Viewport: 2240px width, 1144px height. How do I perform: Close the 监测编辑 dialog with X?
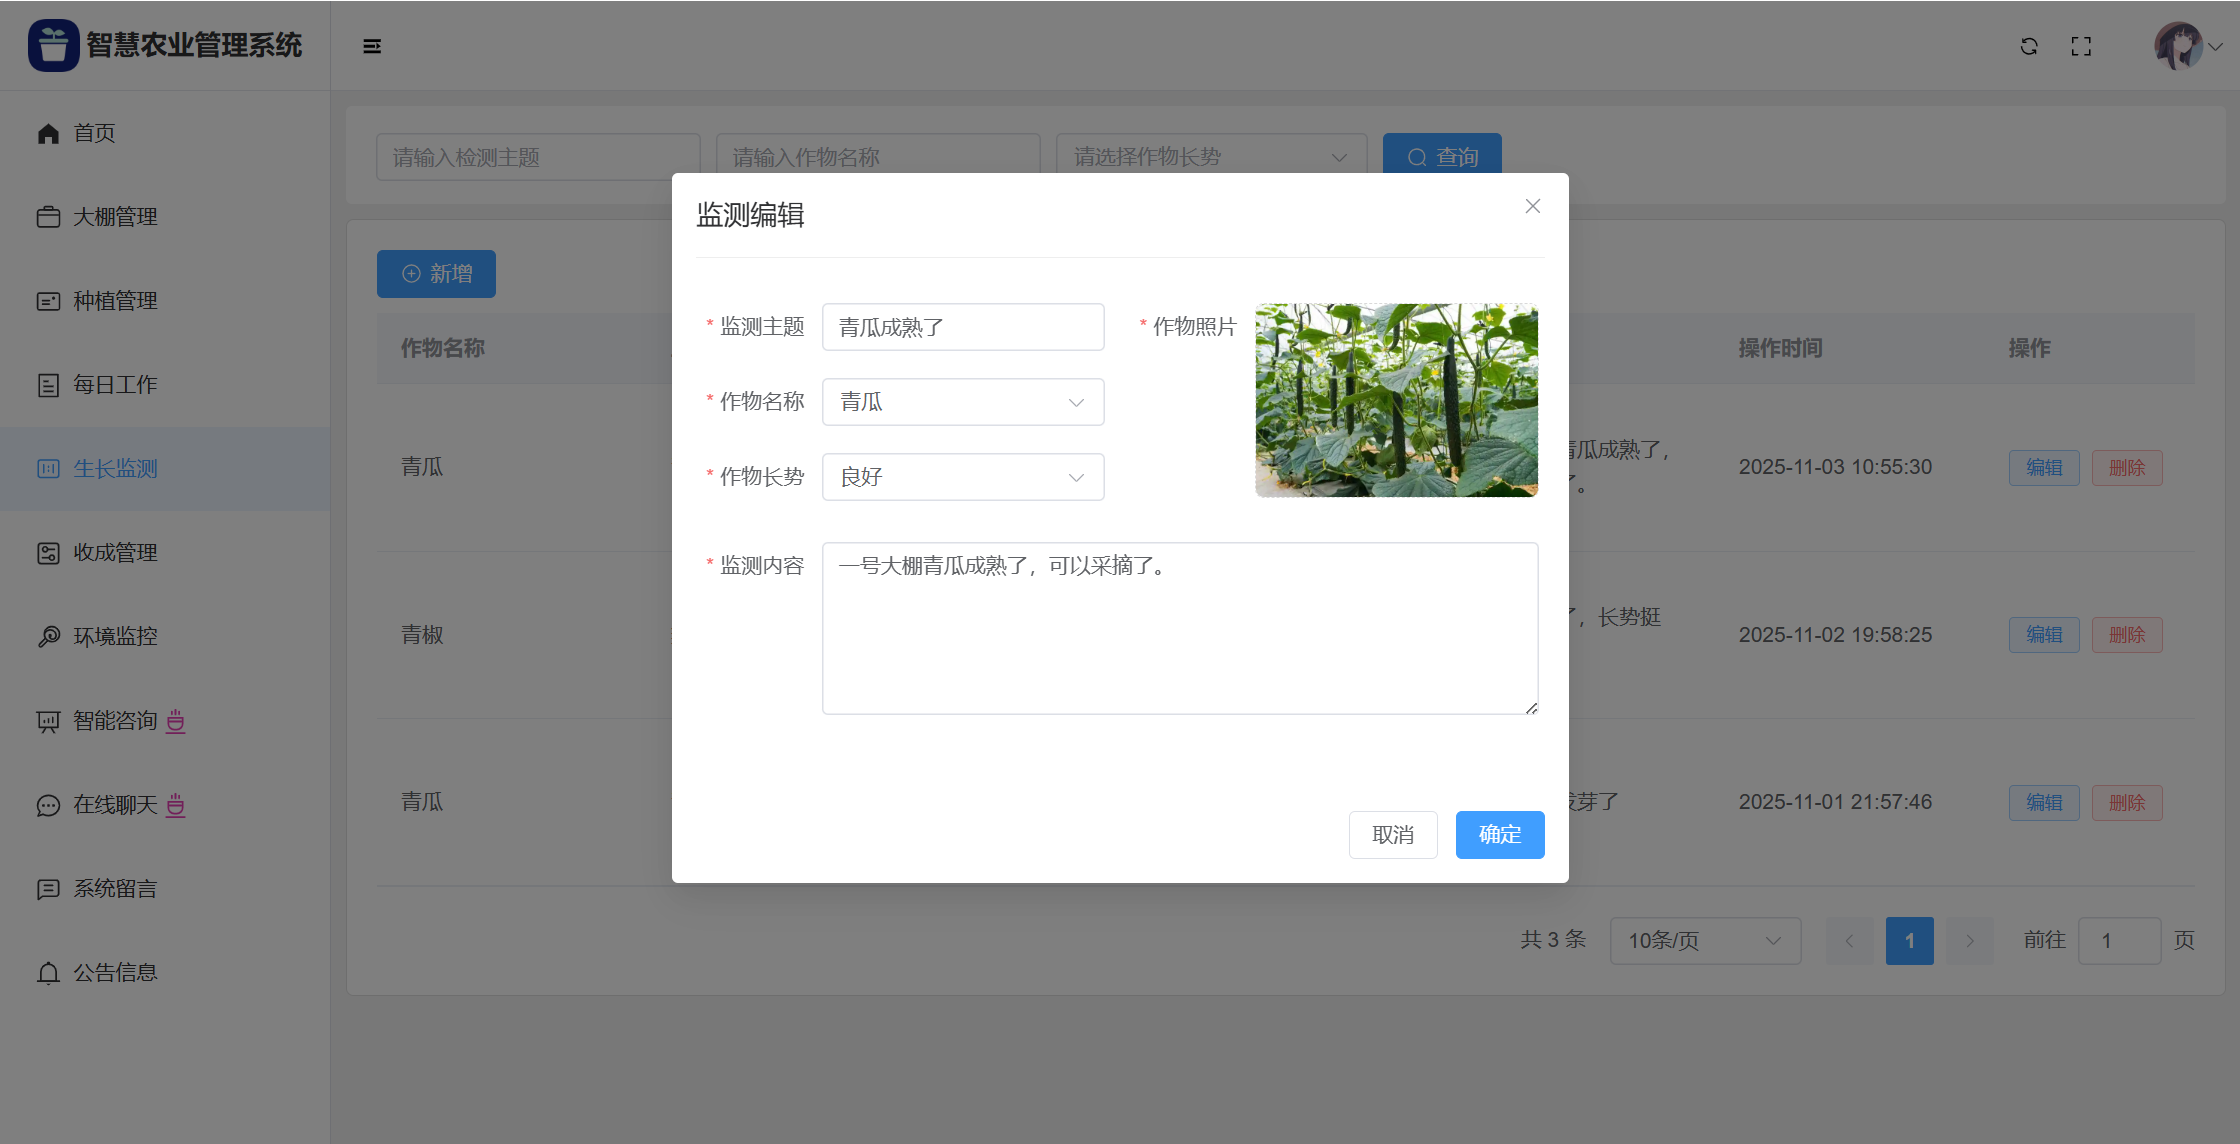tap(1532, 206)
